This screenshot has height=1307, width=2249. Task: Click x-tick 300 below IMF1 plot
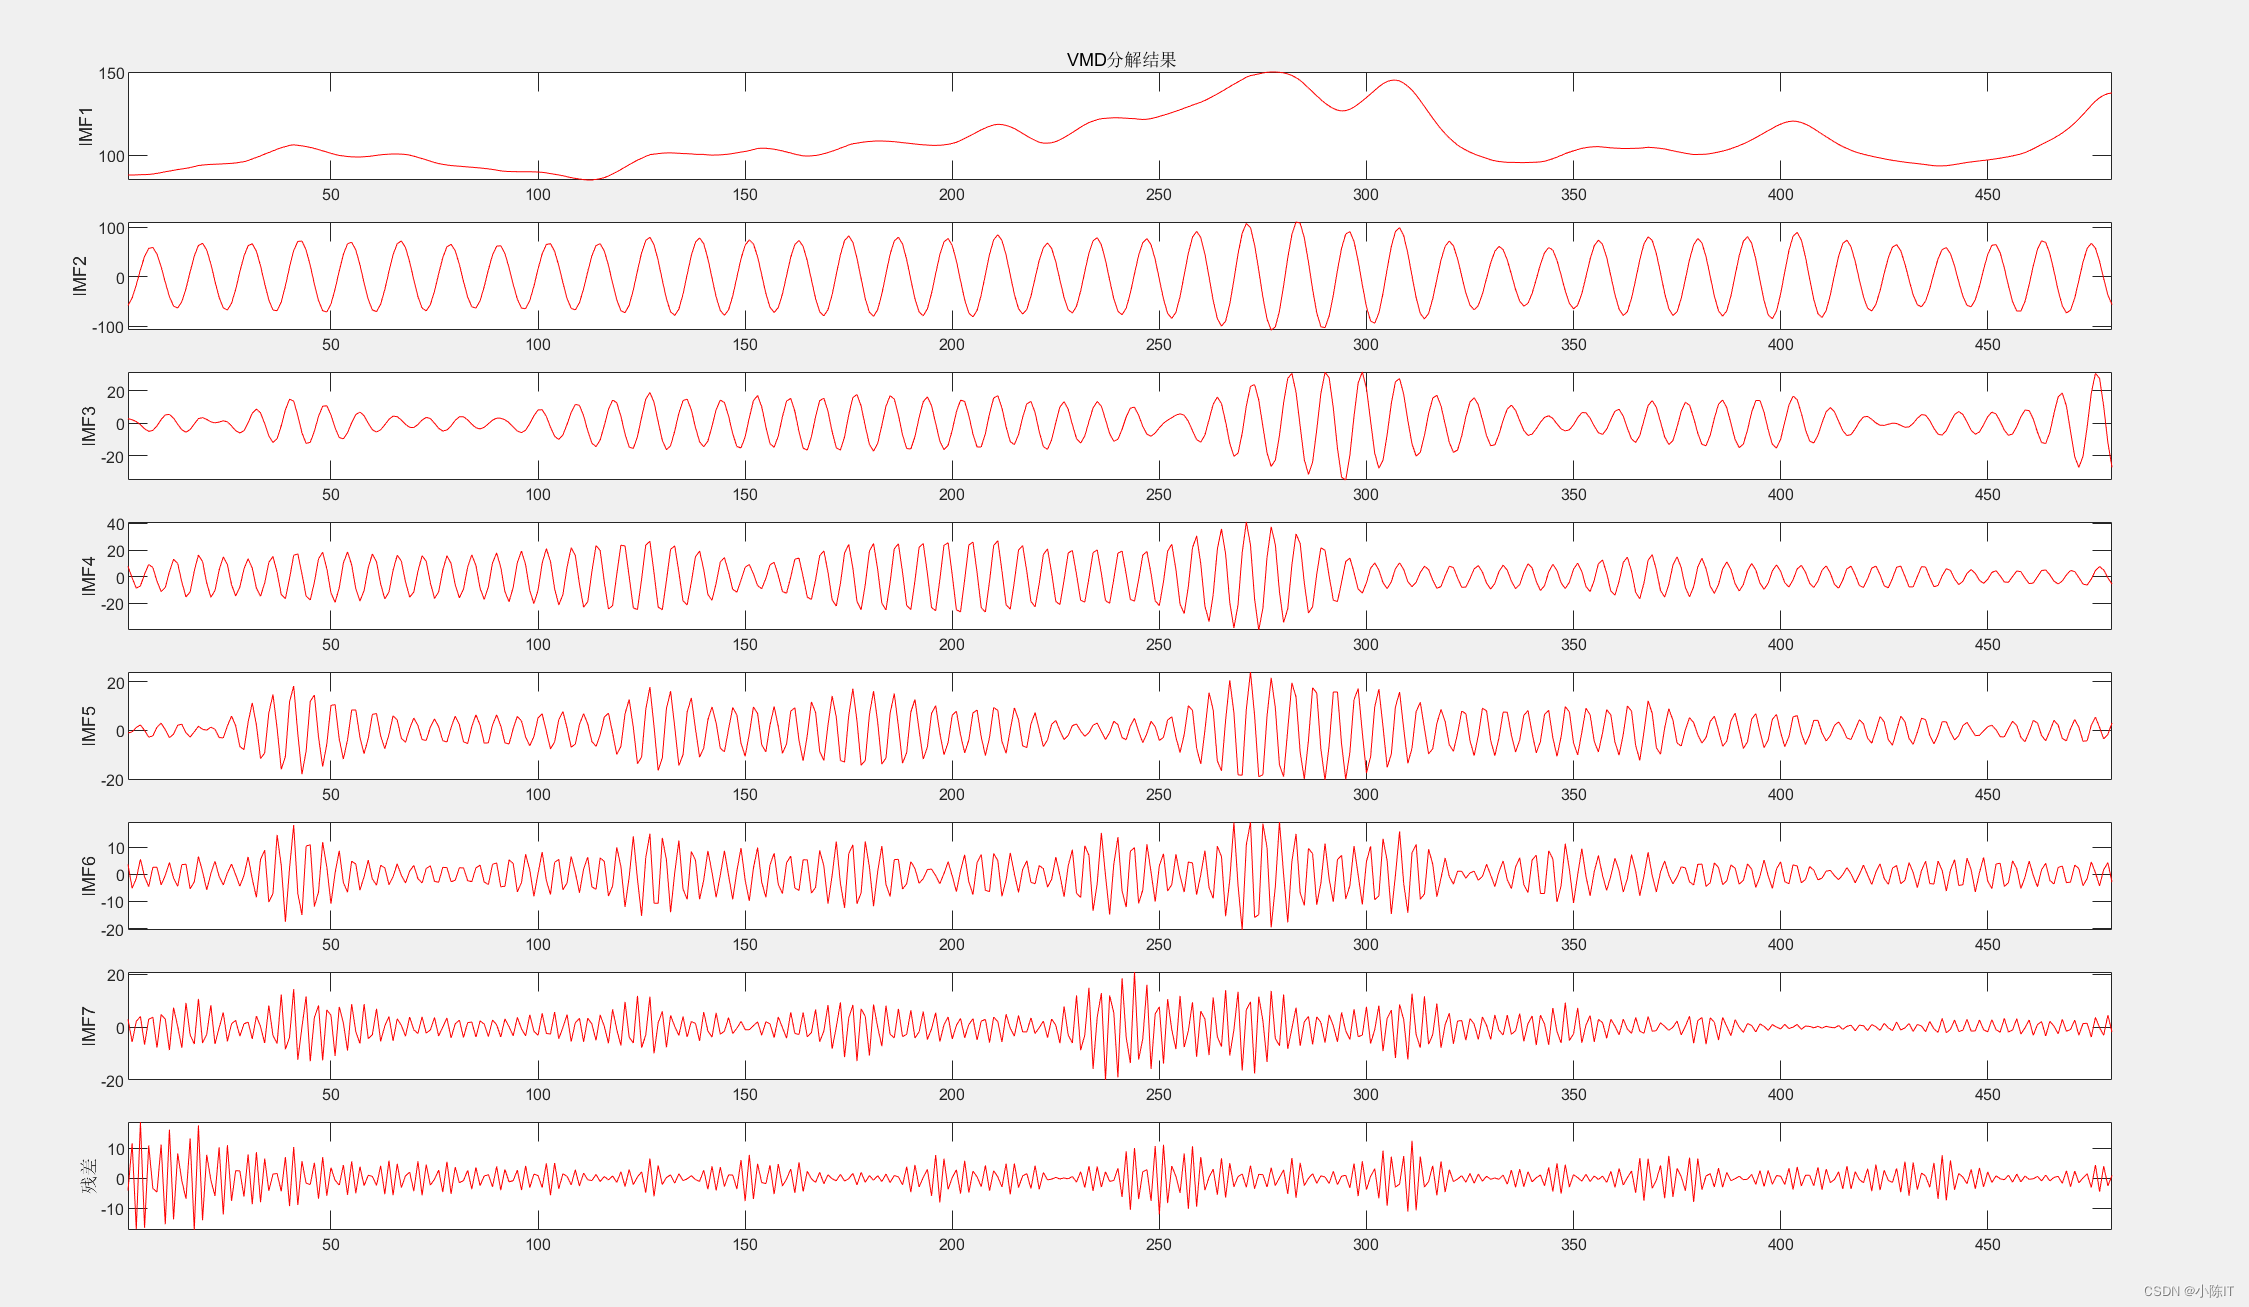[x=1366, y=195]
